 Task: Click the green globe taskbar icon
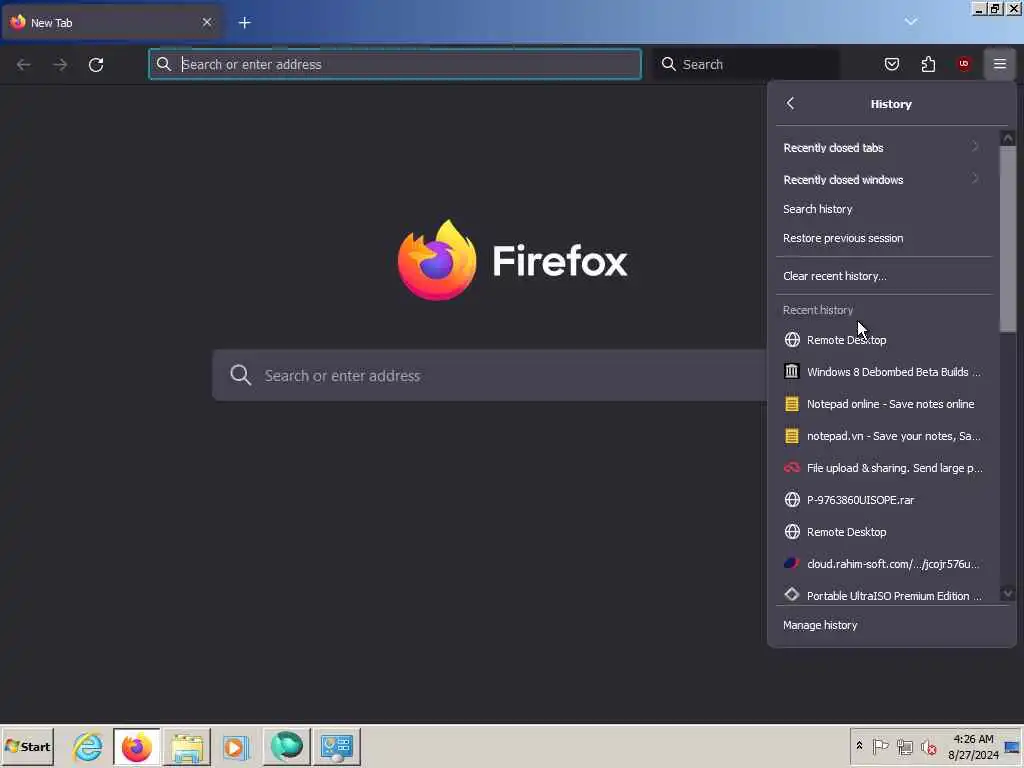(x=286, y=746)
